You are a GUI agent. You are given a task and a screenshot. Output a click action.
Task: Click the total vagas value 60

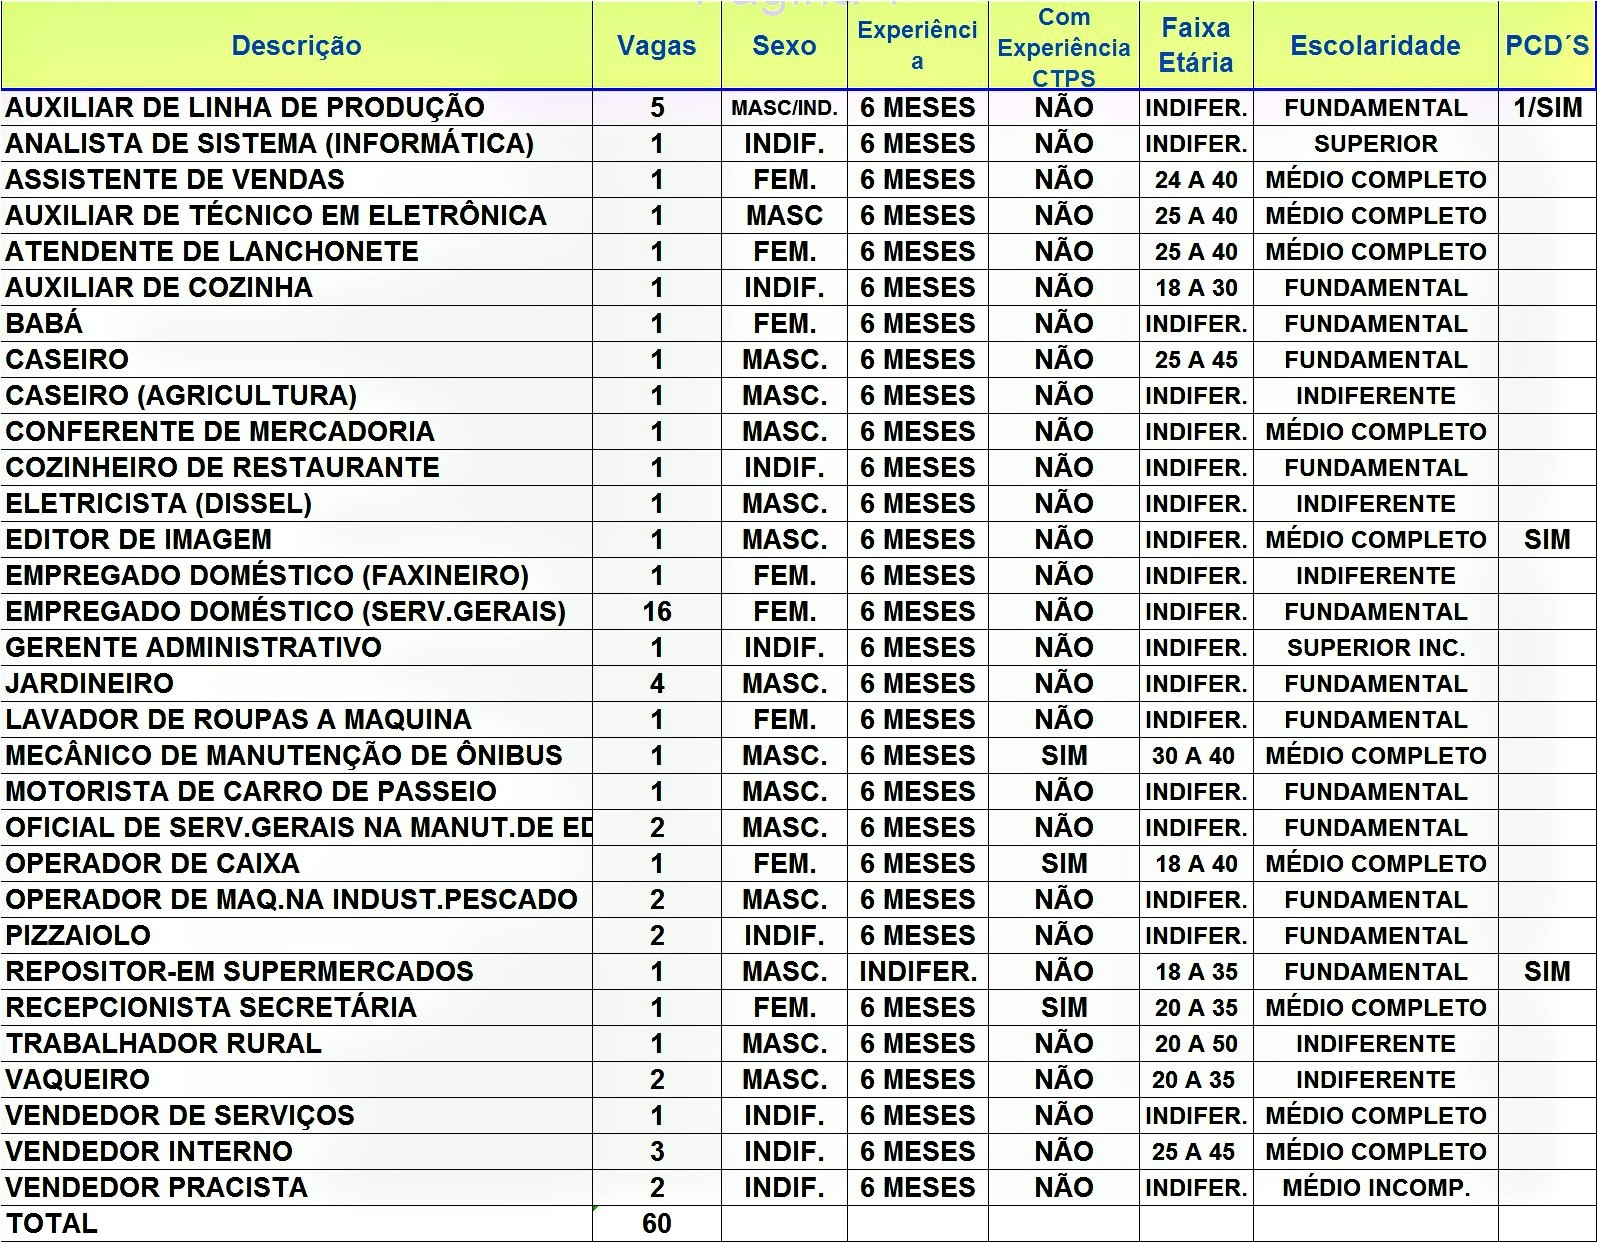pos(656,1224)
